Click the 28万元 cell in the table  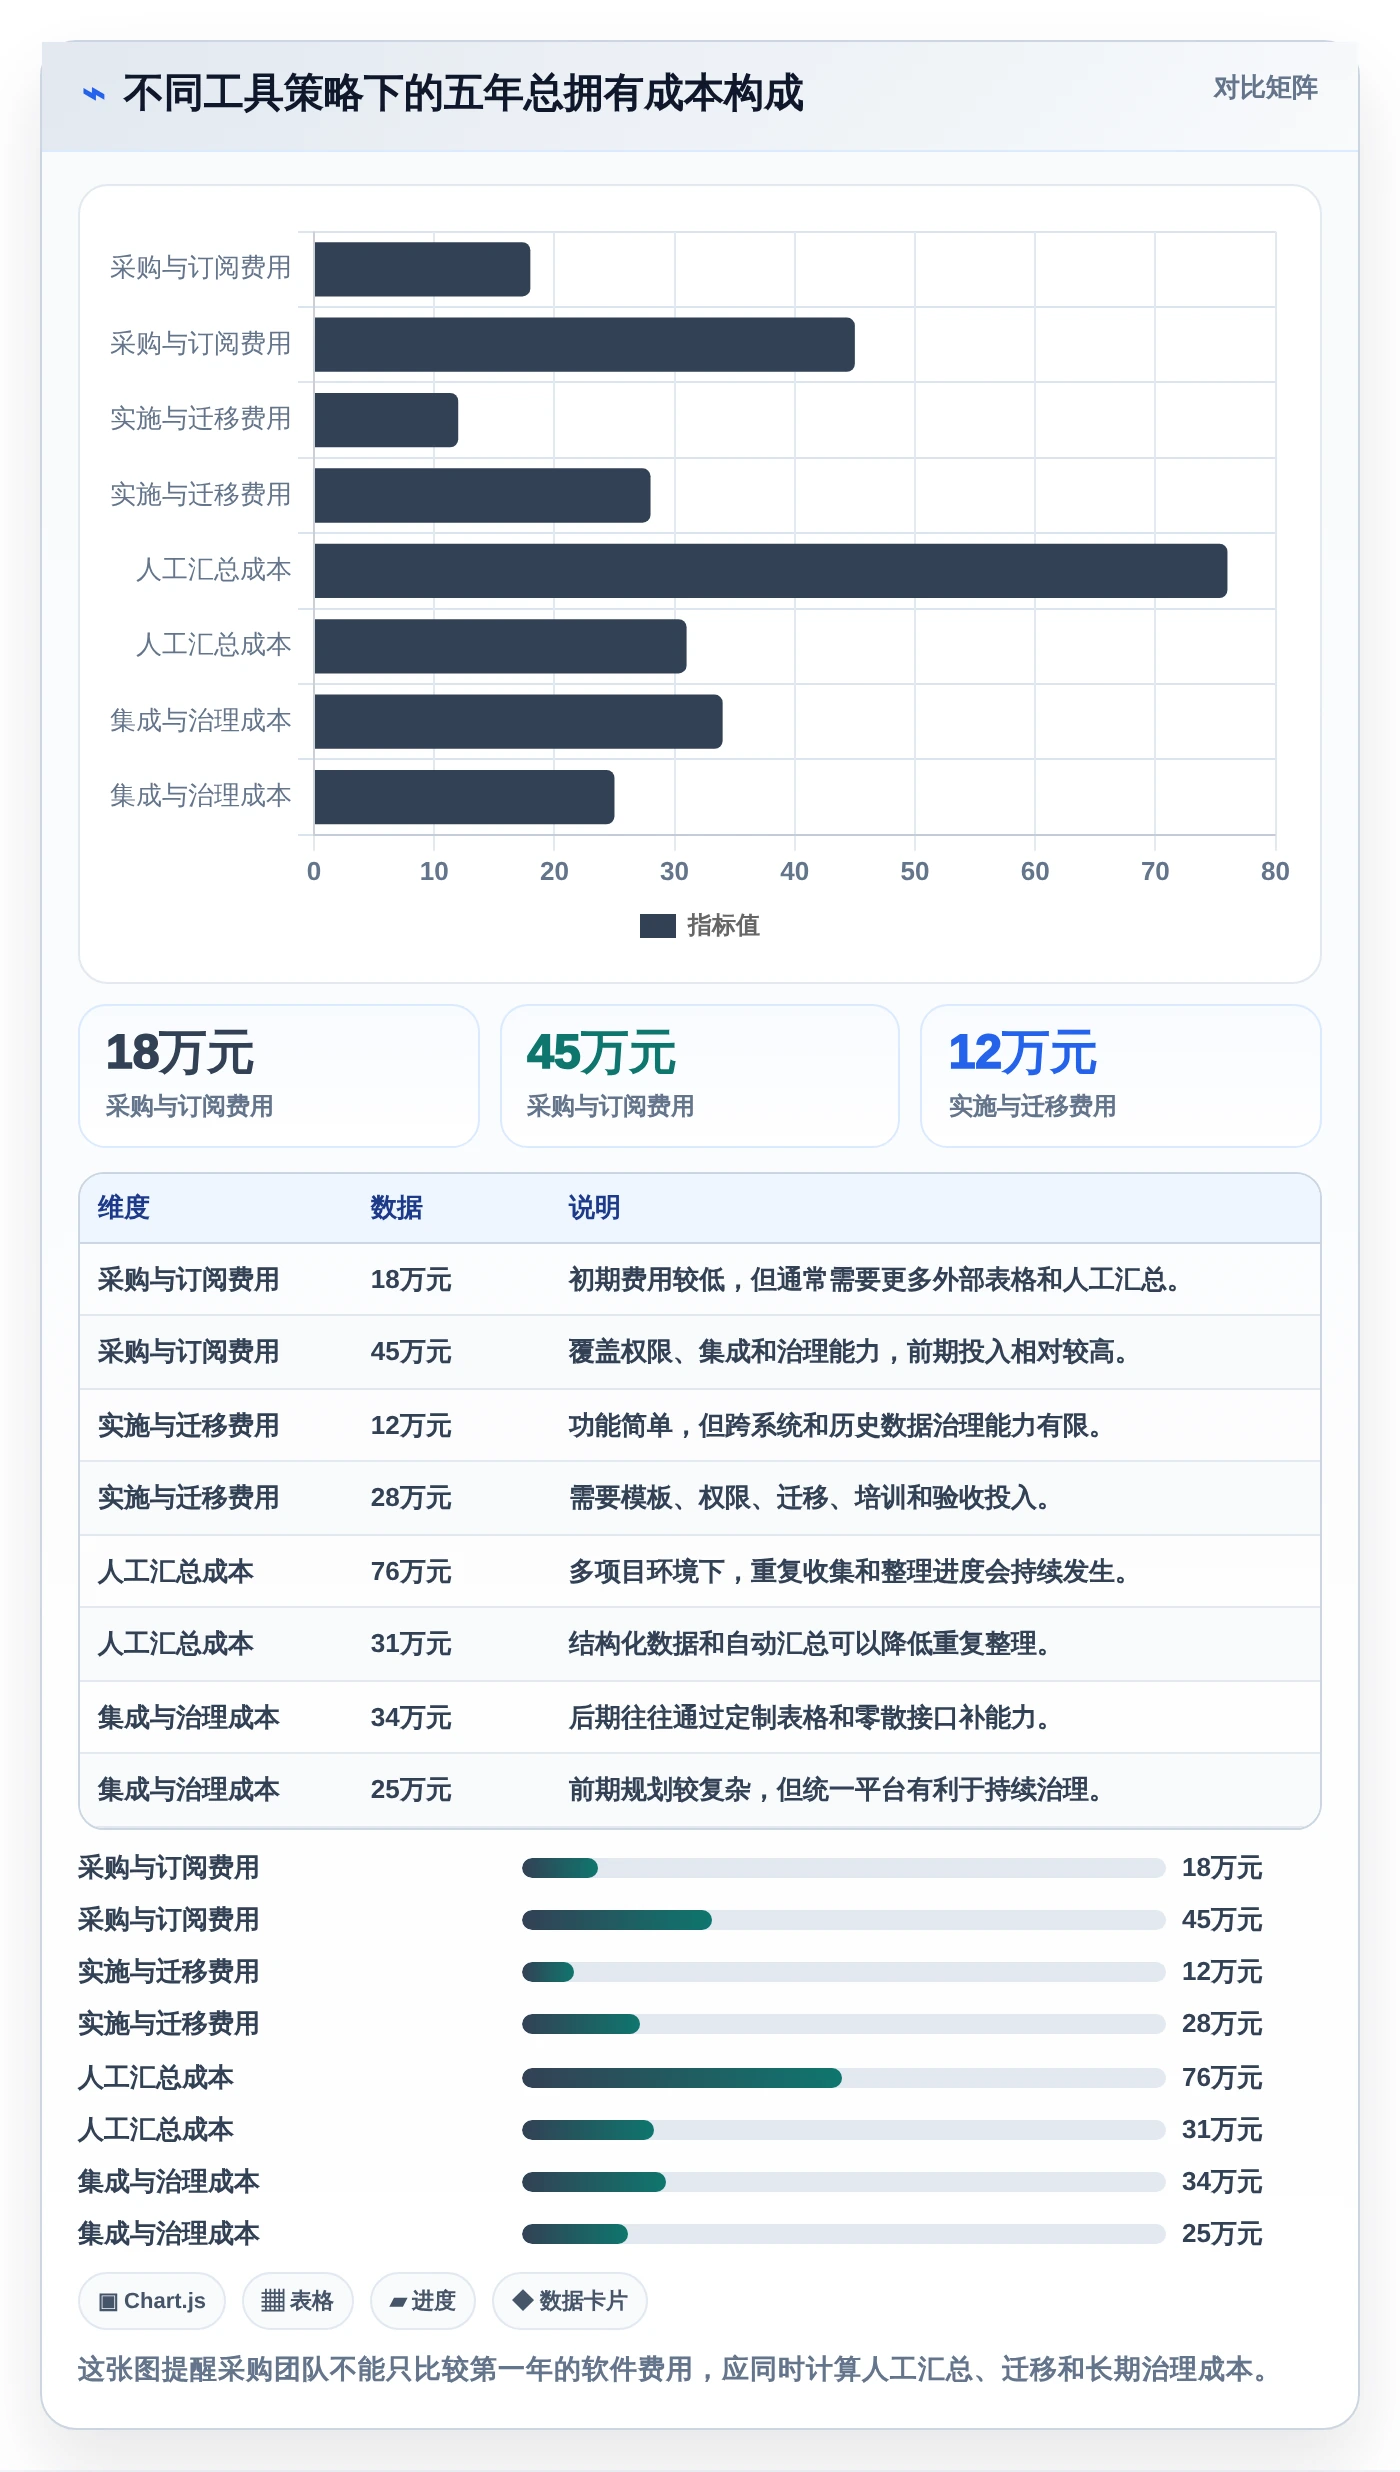pyautogui.click(x=411, y=1498)
